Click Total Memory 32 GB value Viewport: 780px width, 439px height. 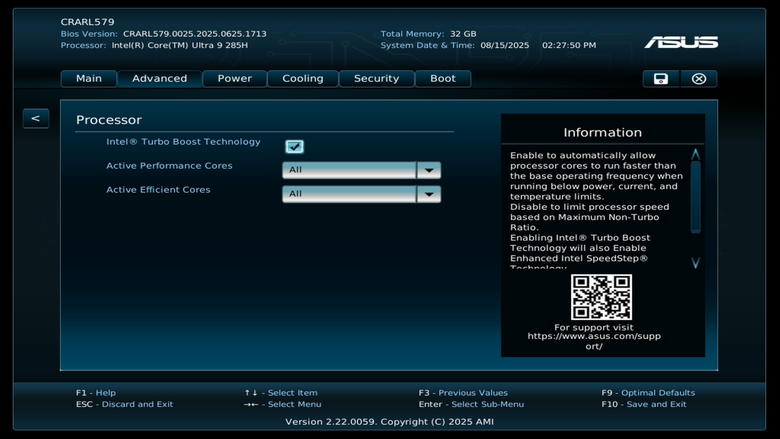pyautogui.click(x=463, y=34)
